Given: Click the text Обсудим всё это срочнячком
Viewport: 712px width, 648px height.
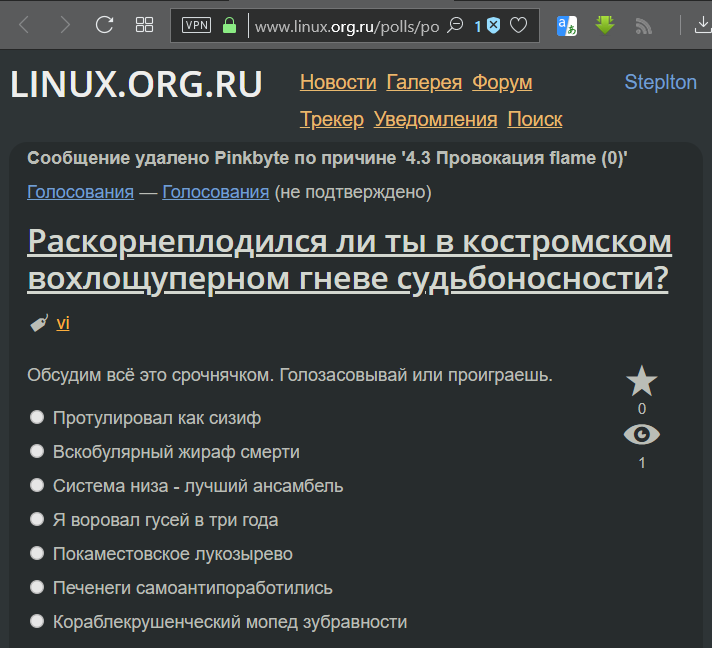Looking at the screenshot, I should (x=150, y=376).
